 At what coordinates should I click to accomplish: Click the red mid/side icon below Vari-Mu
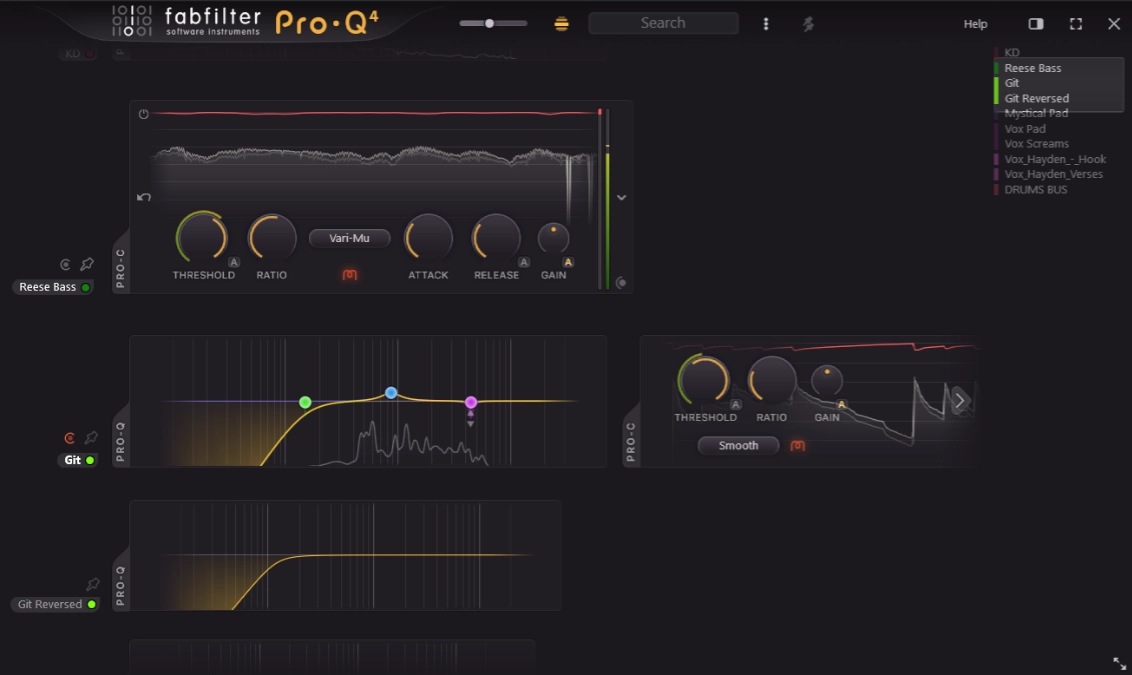point(349,275)
